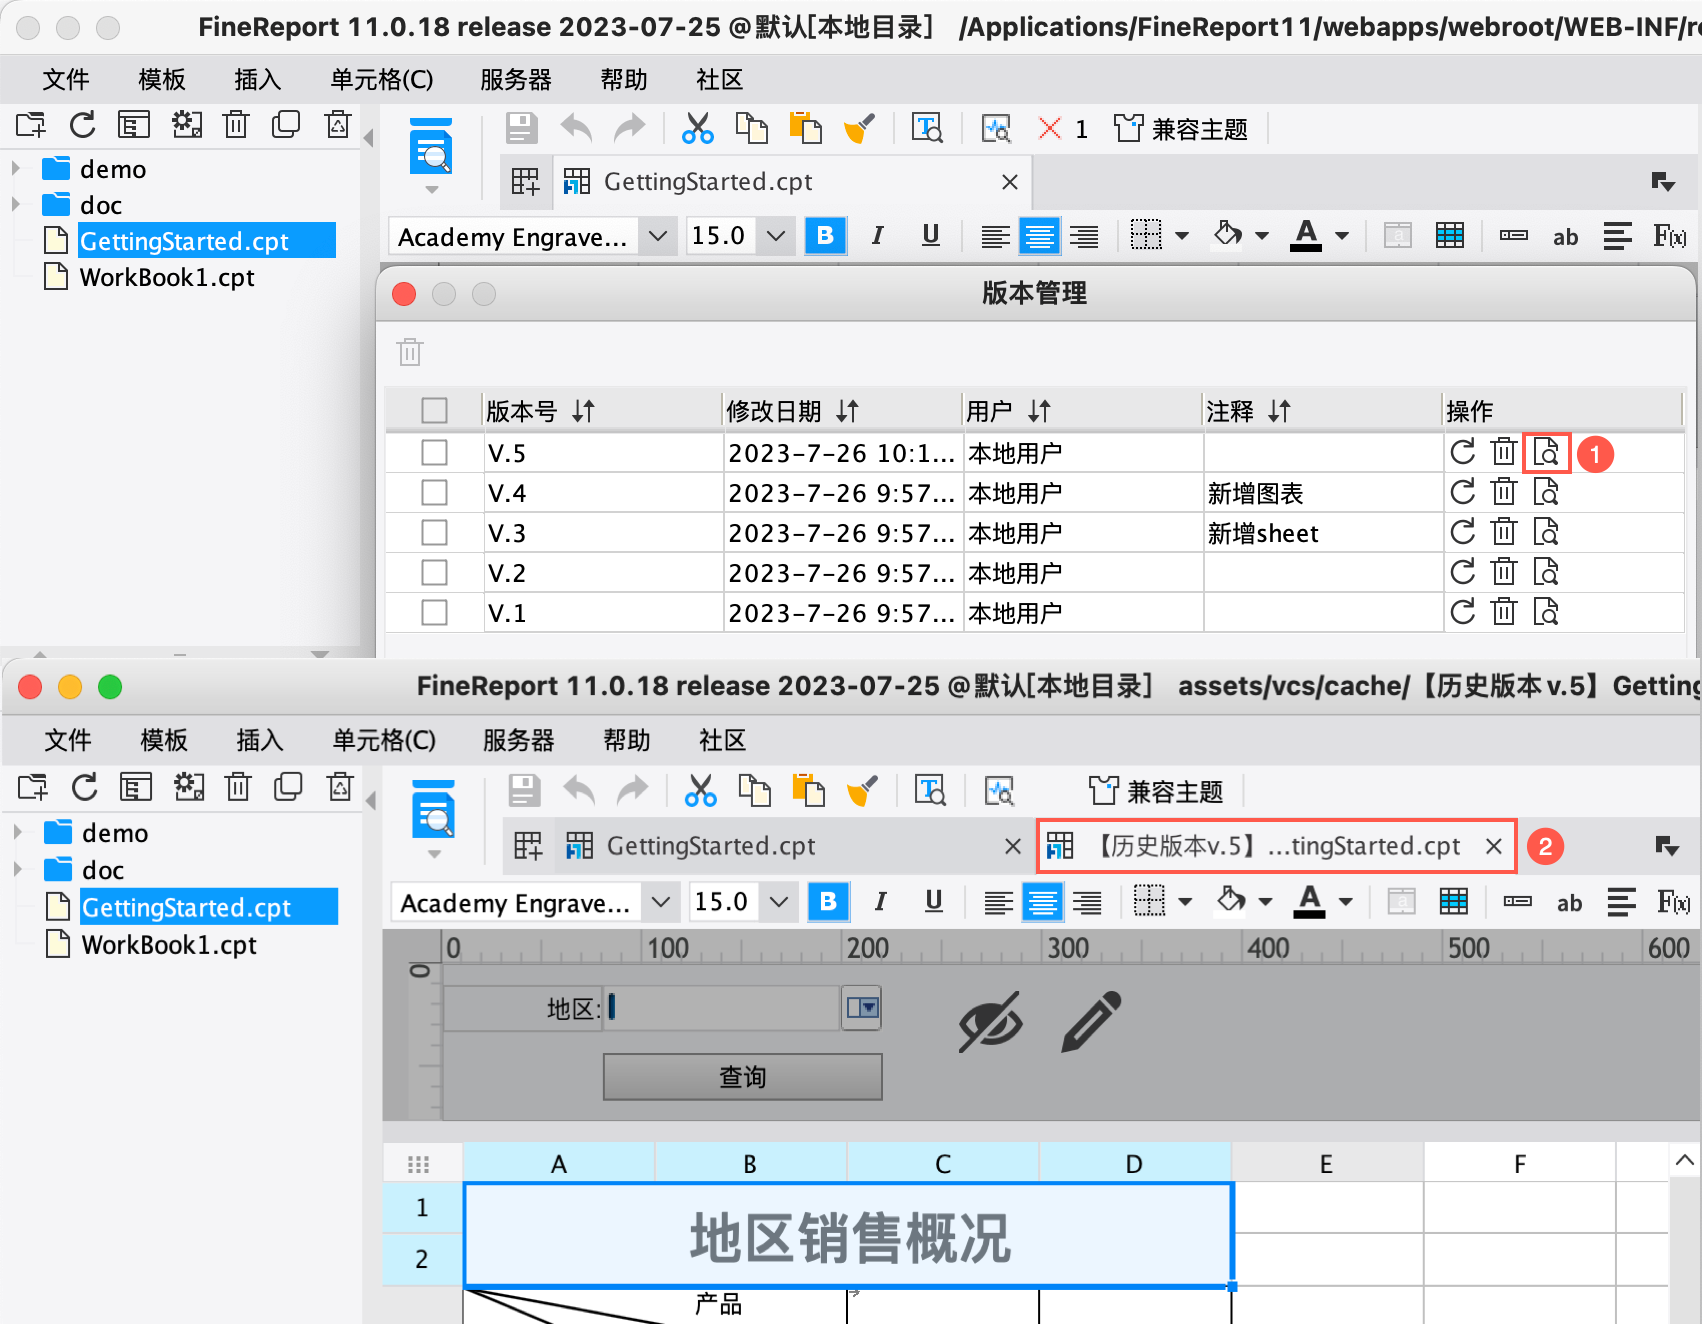Click the save icon in lower window toolbar
1702x1324 pixels.
tap(525, 791)
